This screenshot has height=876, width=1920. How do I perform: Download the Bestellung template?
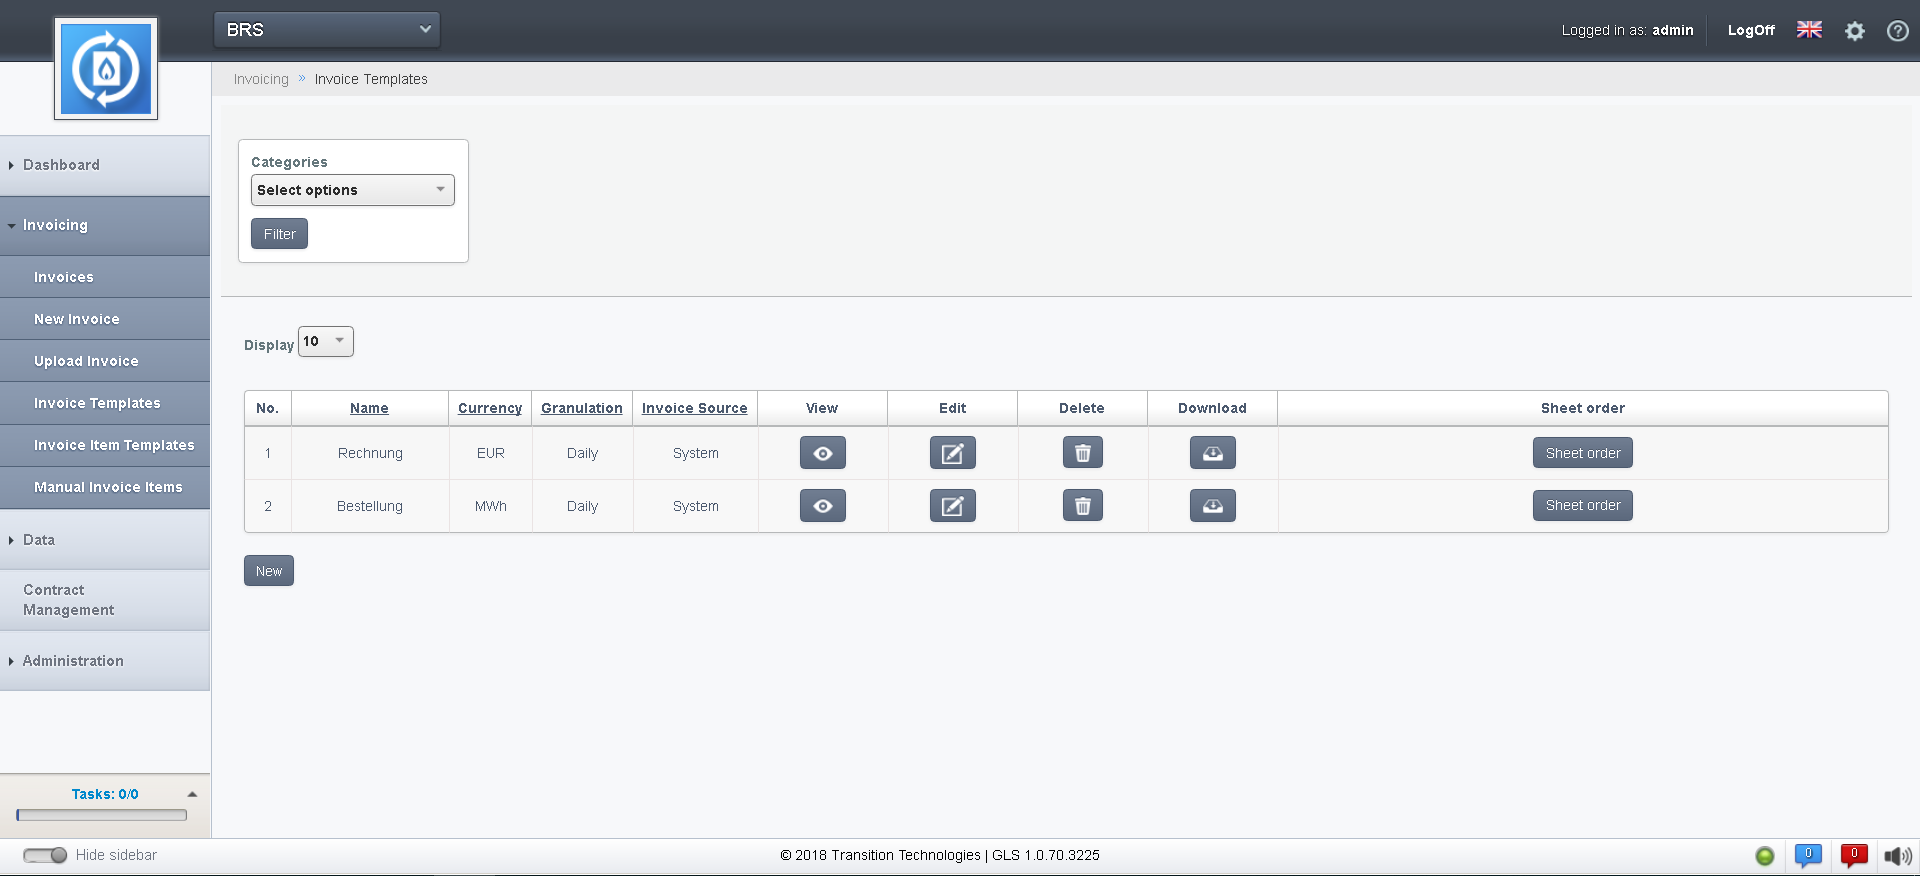1212,506
